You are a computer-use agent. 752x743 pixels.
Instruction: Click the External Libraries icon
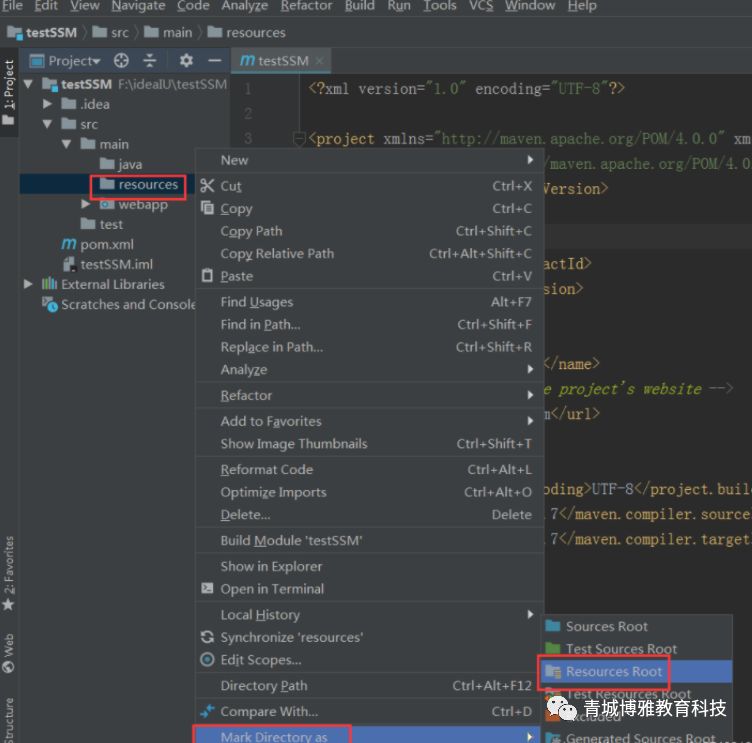pyautogui.click(x=49, y=284)
